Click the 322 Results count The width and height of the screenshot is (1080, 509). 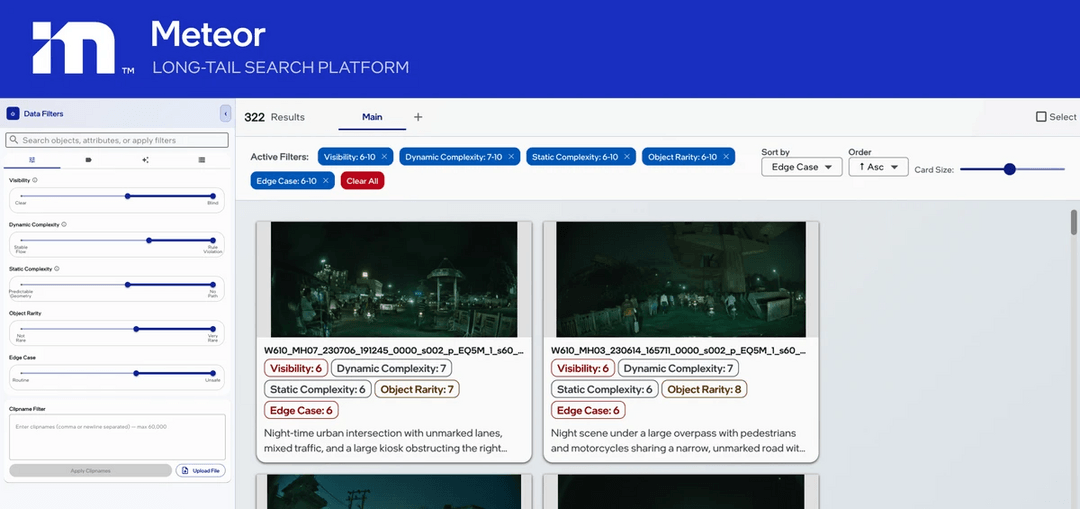tap(274, 117)
